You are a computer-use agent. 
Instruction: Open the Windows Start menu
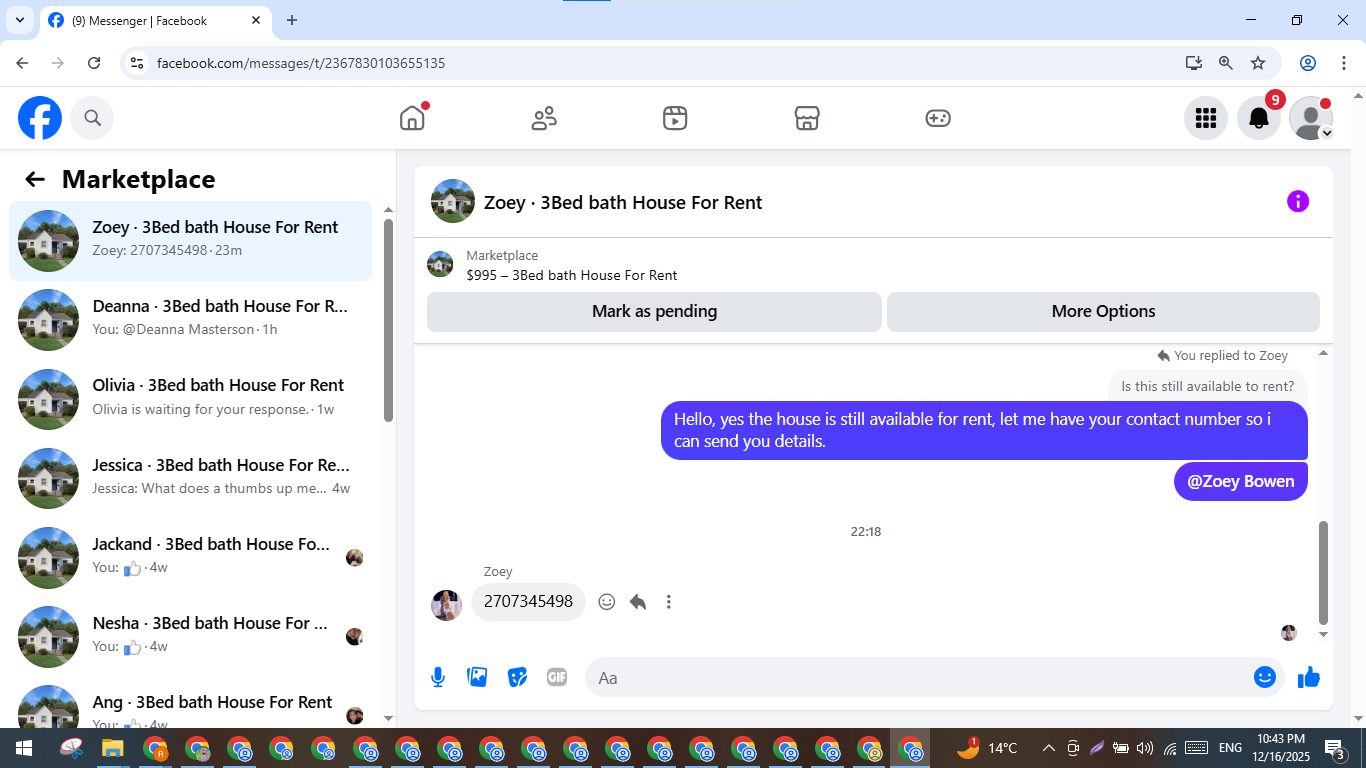(x=24, y=748)
